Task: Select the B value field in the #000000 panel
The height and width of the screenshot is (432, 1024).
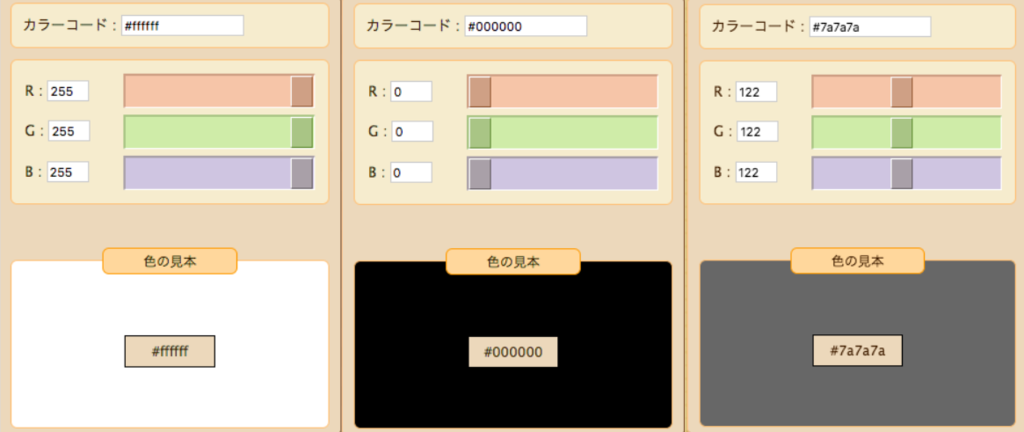Action: [411, 172]
